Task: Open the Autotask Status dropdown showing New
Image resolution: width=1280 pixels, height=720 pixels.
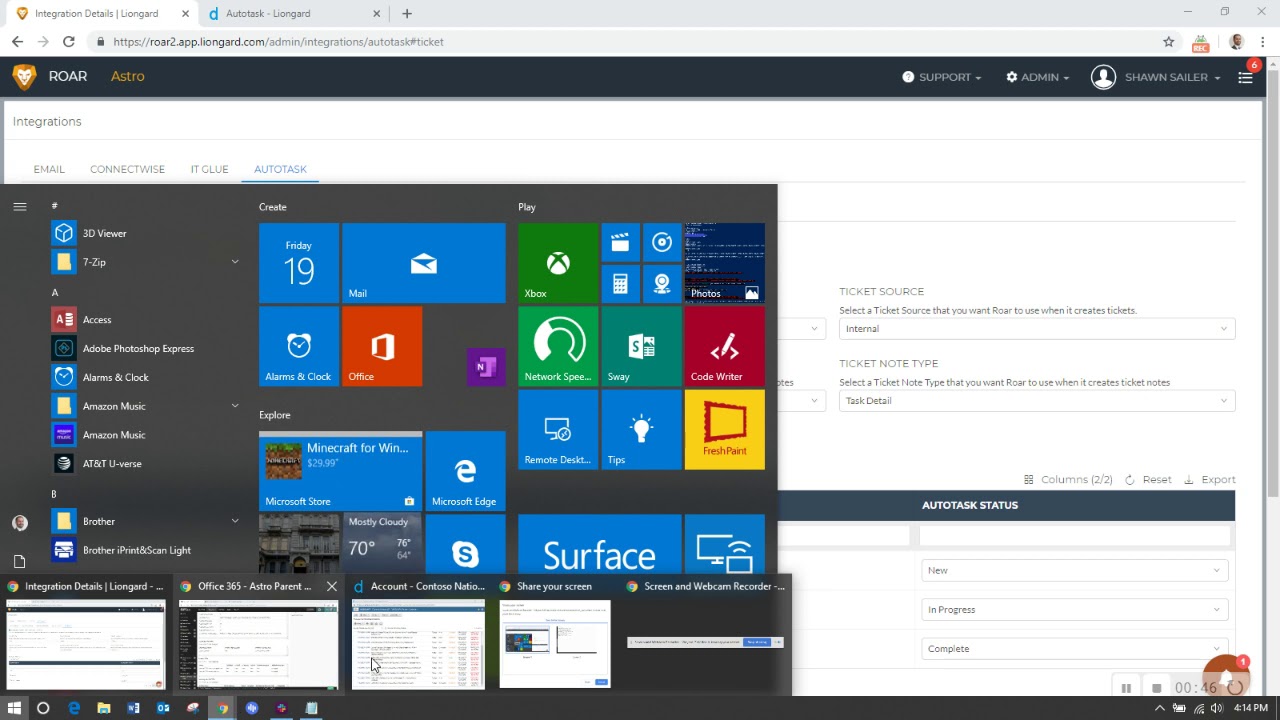Action: tap(1074, 570)
